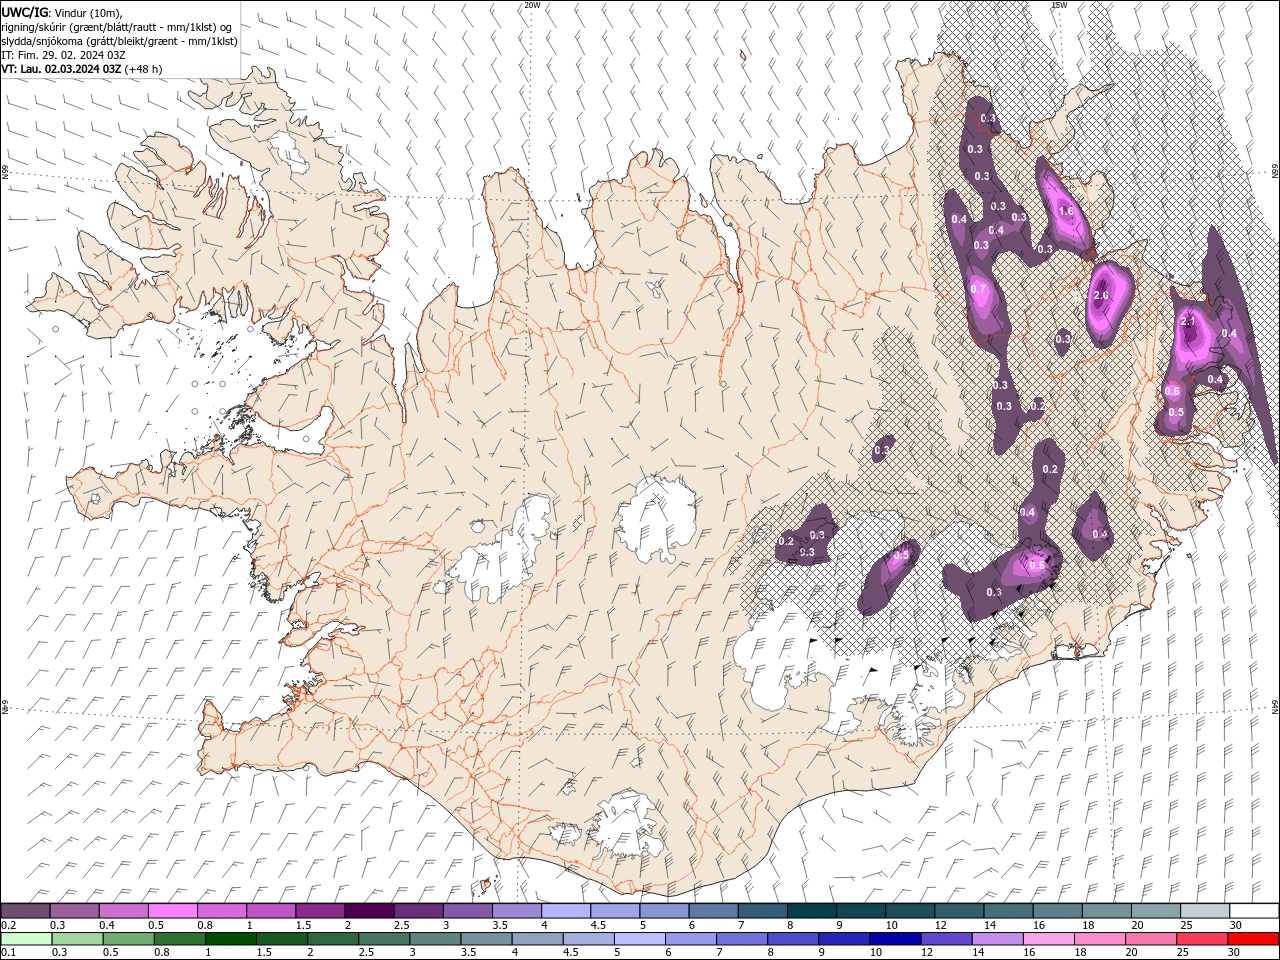
Task: Choose the lower rain legend swatch starting at 6
Action: pyautogui.click(x=690, y=939)
